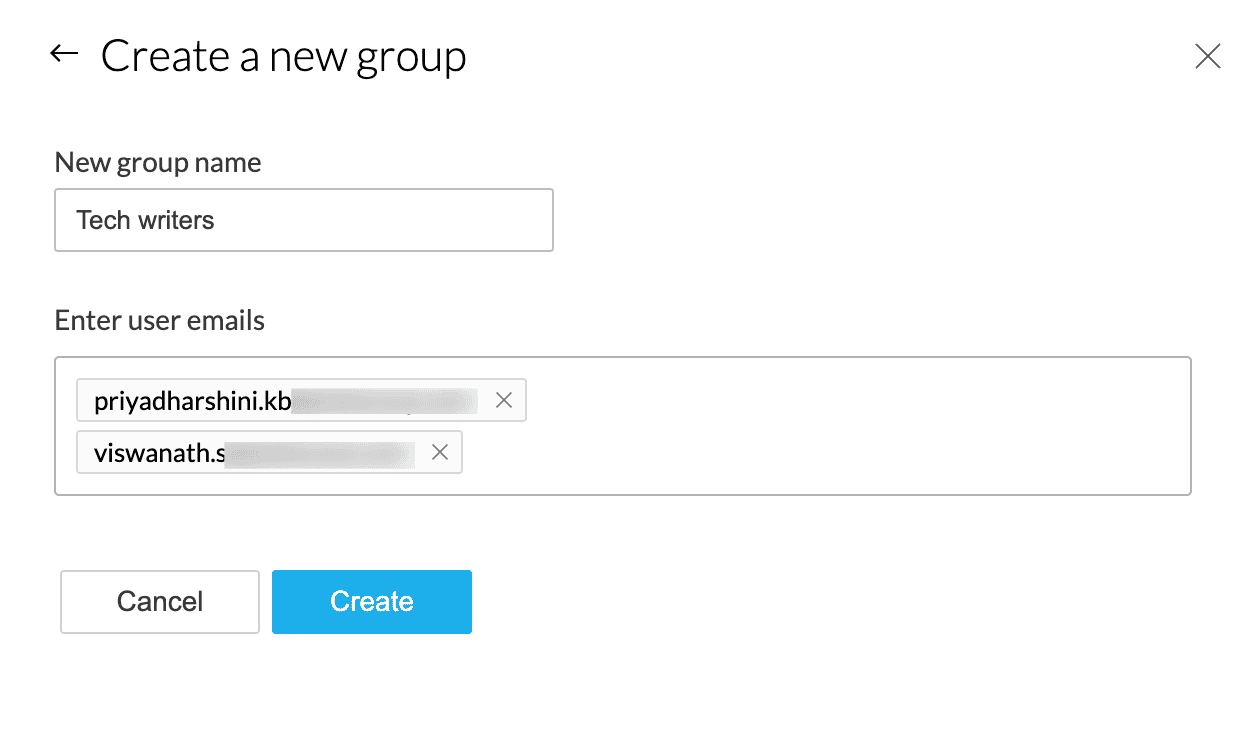The height and width of the screenshot is (740, 1250).
Task: Click the 'Create a new group' heading
Action: (283, 56)
